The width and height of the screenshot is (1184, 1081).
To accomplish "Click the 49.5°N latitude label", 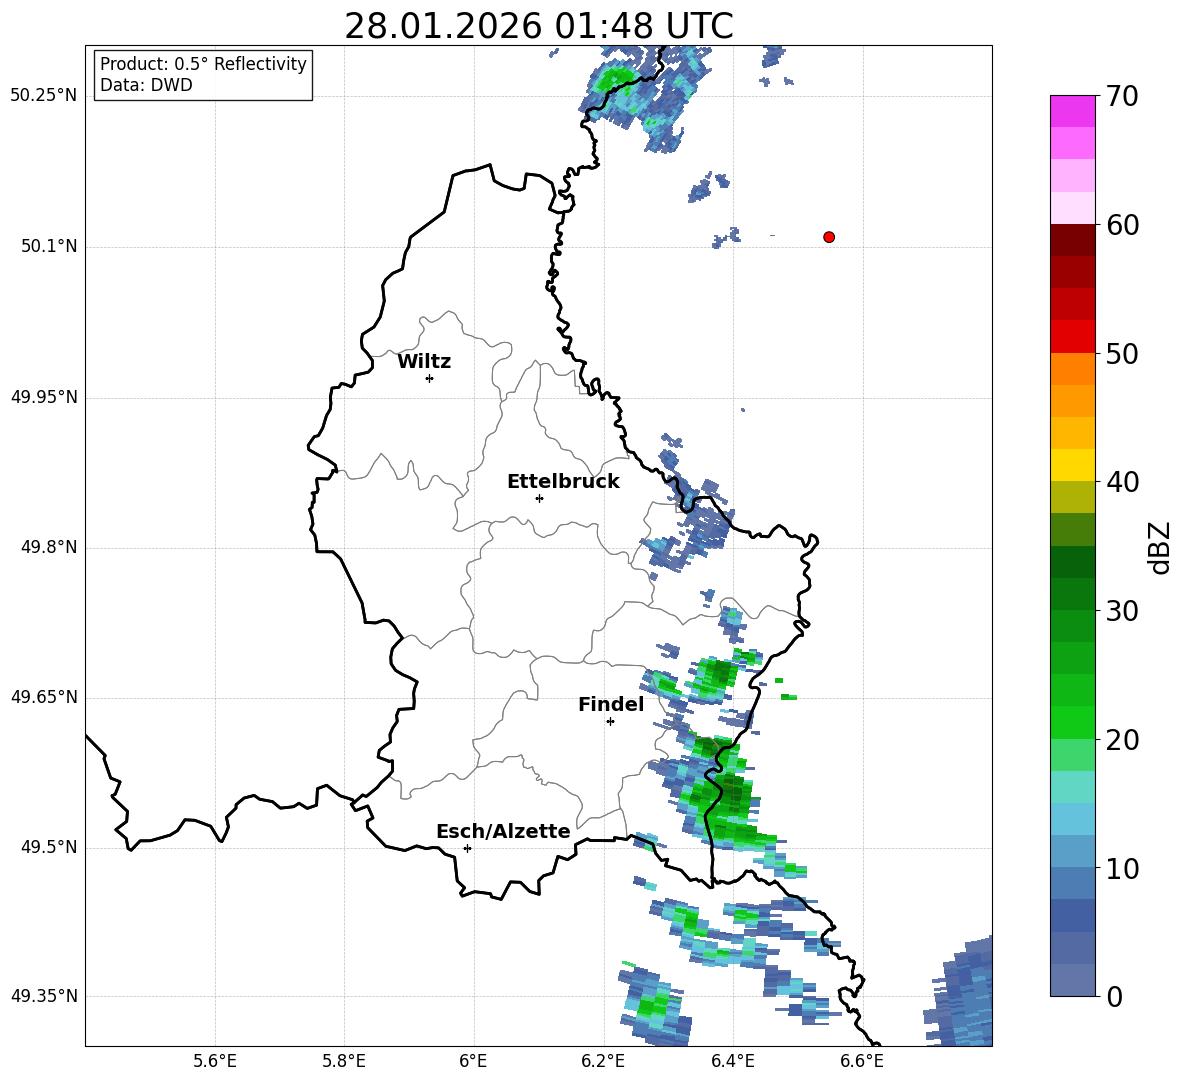I will click(x=49, y=847).
